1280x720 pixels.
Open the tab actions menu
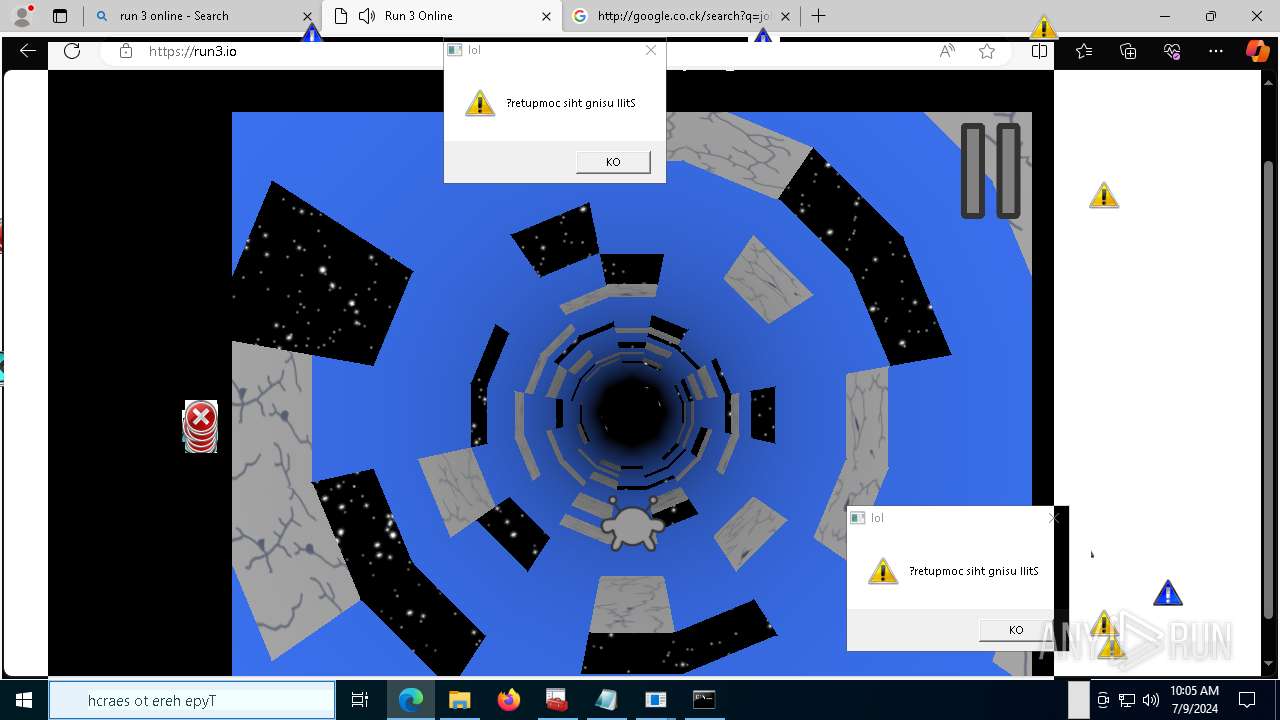60,16
